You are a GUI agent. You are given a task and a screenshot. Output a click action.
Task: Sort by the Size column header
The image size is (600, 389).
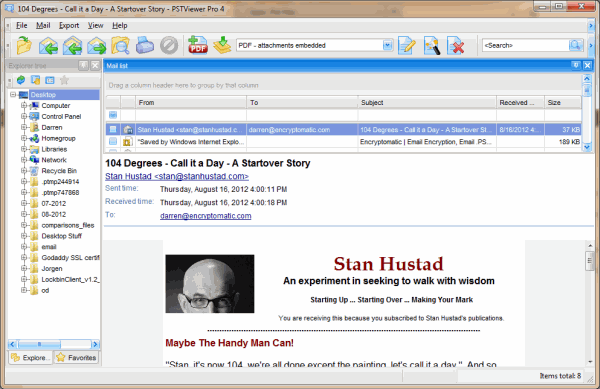[563, 103]
